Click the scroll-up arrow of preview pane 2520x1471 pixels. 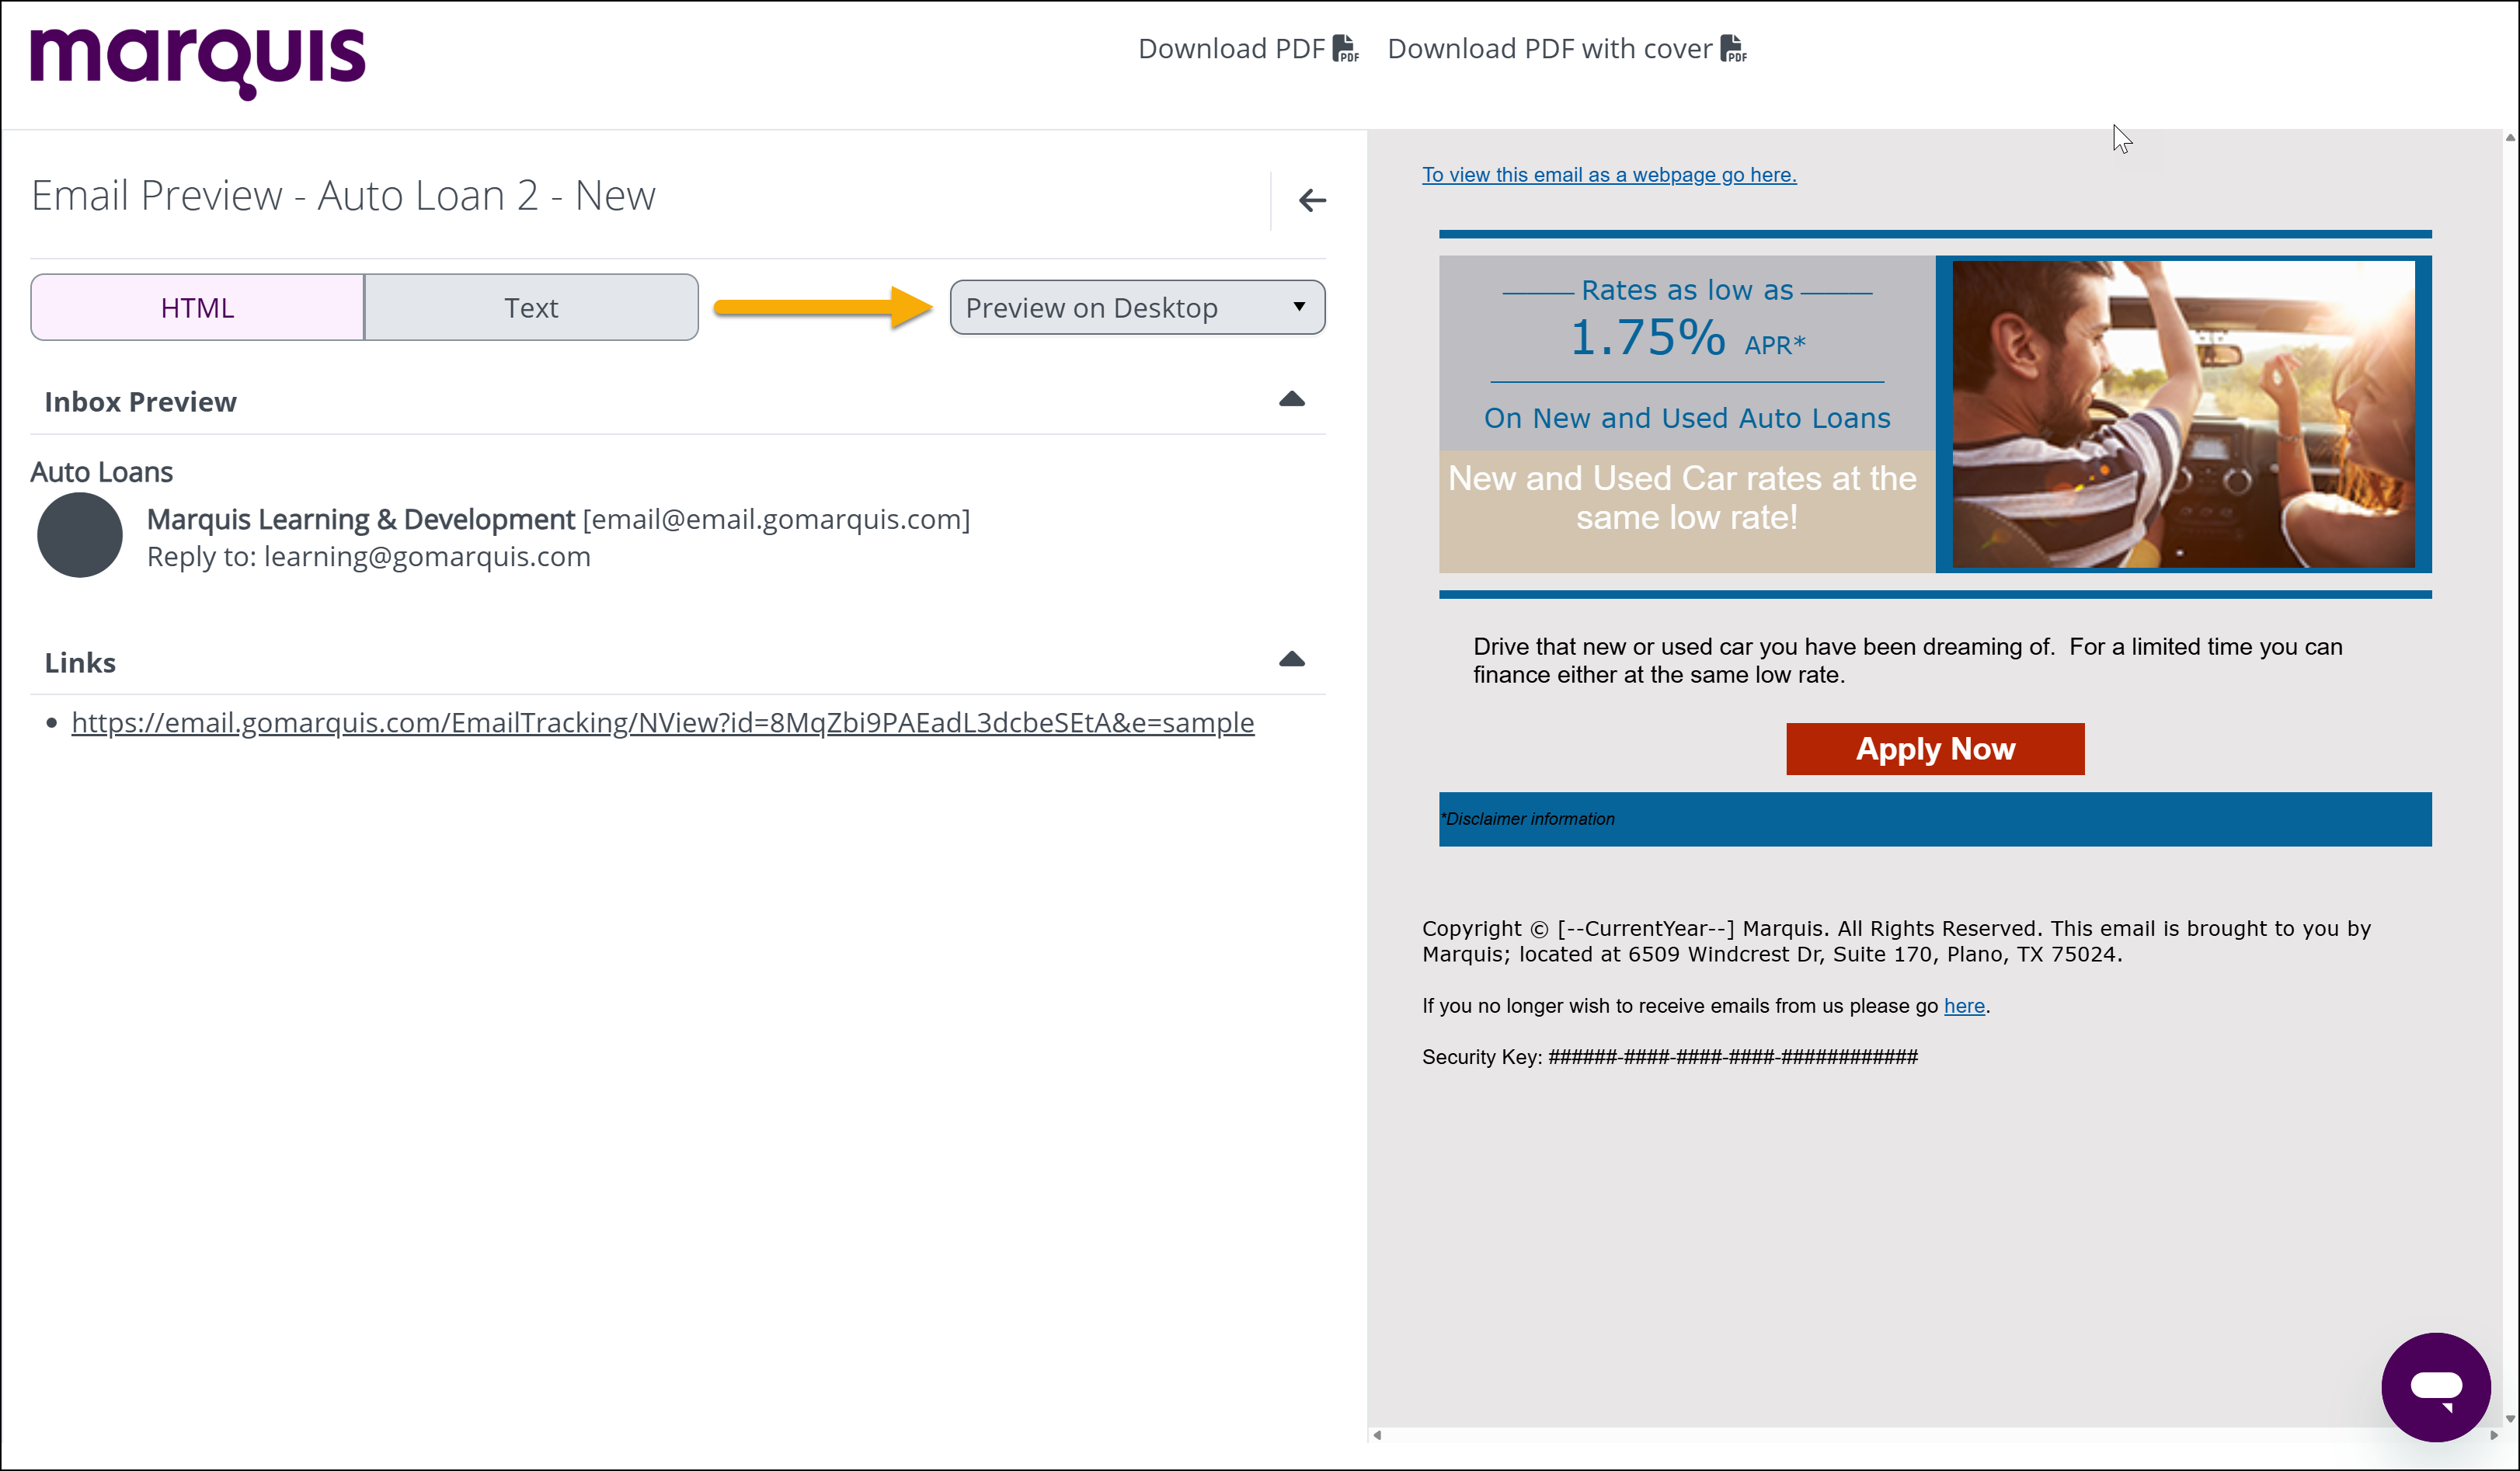point(2510,139)
